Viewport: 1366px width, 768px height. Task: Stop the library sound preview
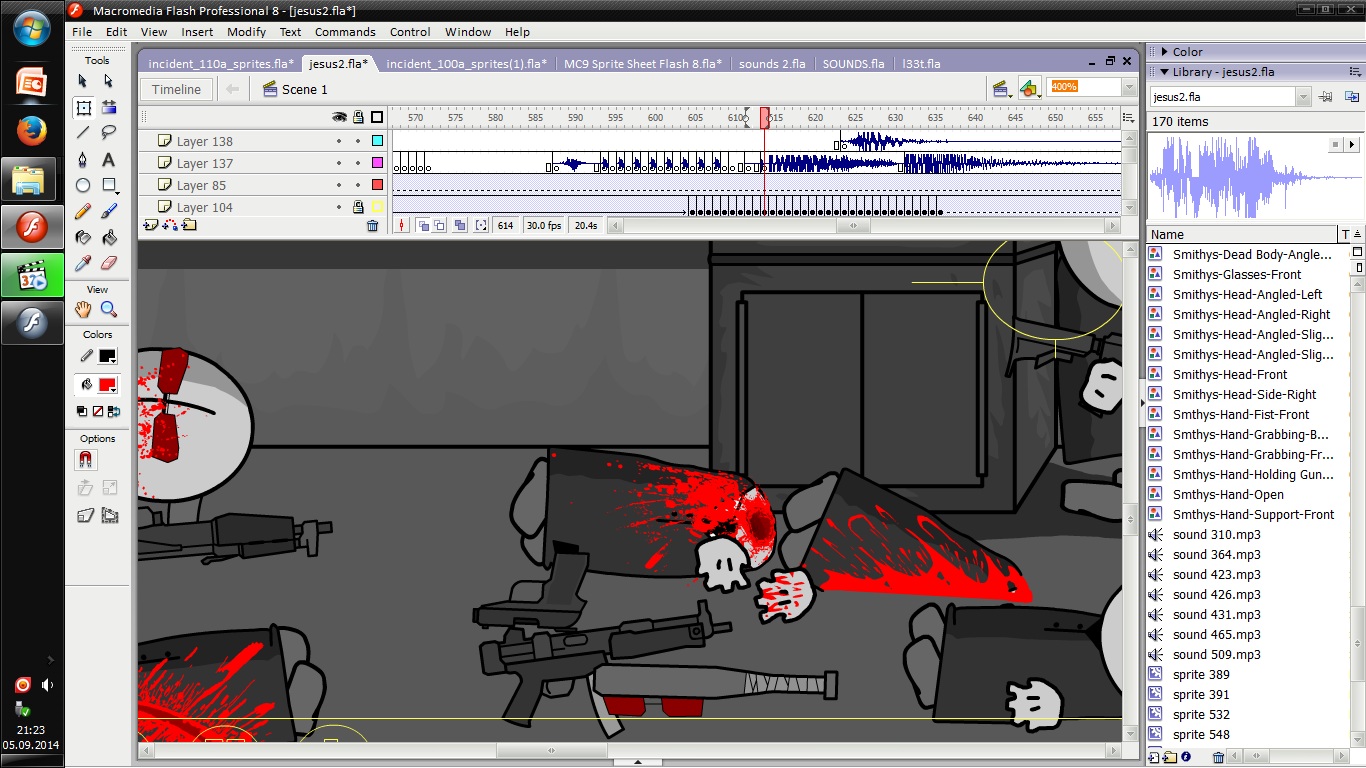pos(1335,145)
